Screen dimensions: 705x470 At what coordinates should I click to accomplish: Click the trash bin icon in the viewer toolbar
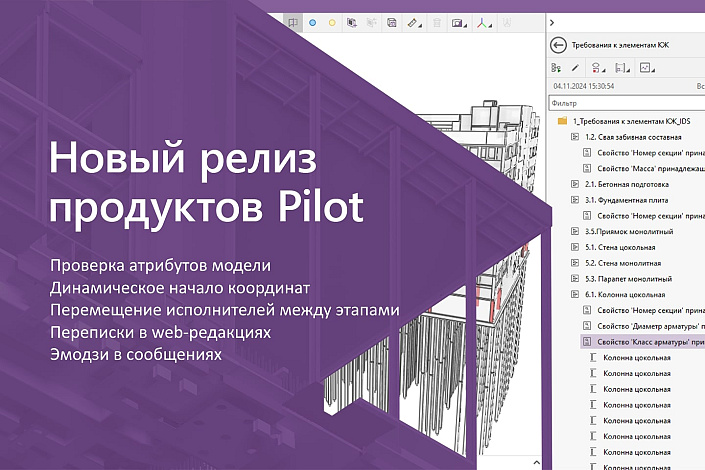(438, 21)
